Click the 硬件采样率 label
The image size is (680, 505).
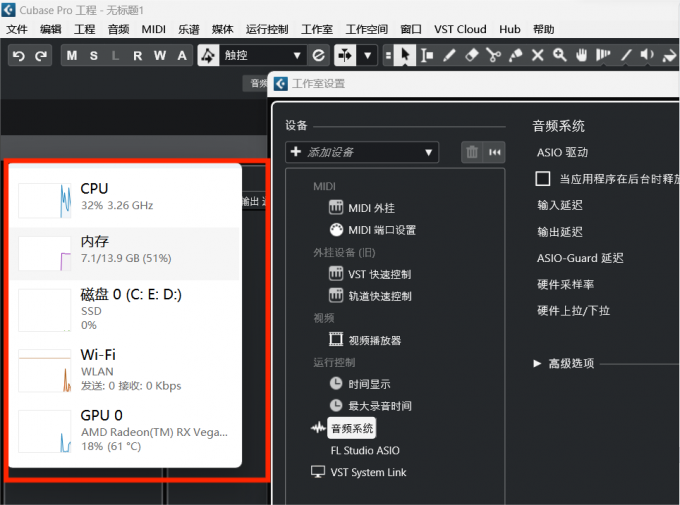(566, 285)
